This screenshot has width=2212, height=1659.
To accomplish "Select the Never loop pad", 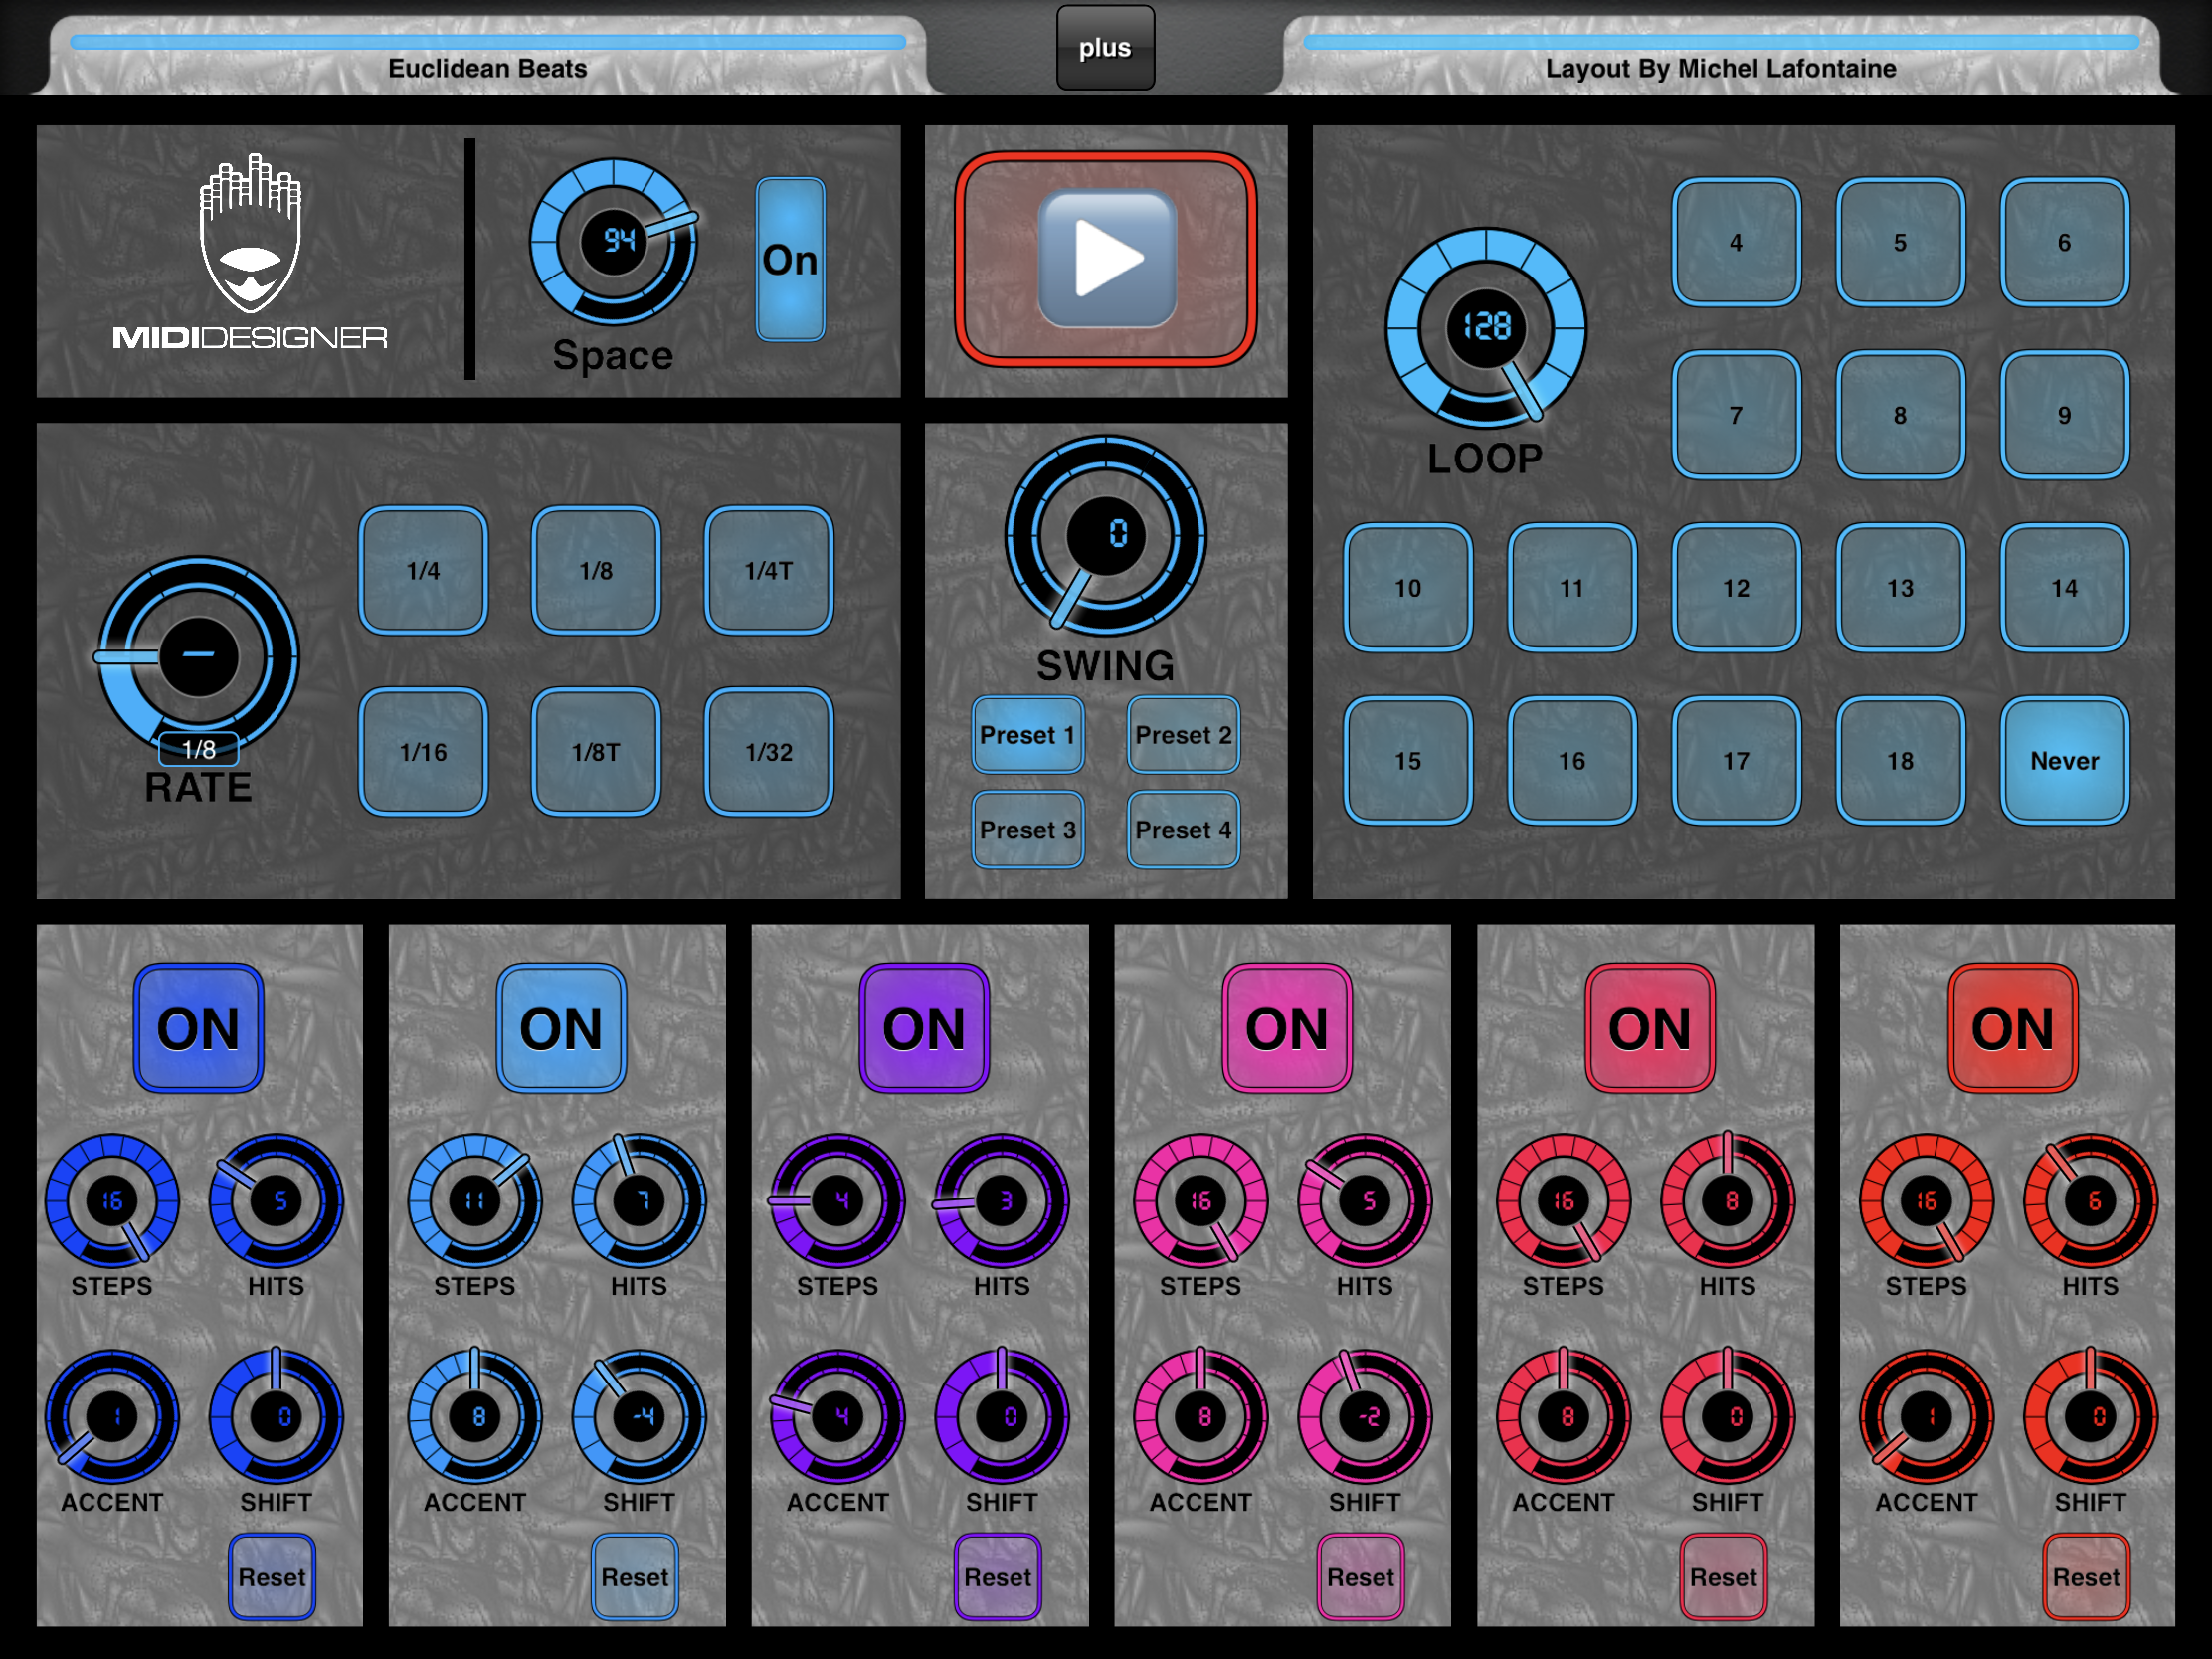I will (x=2064, y=761).
